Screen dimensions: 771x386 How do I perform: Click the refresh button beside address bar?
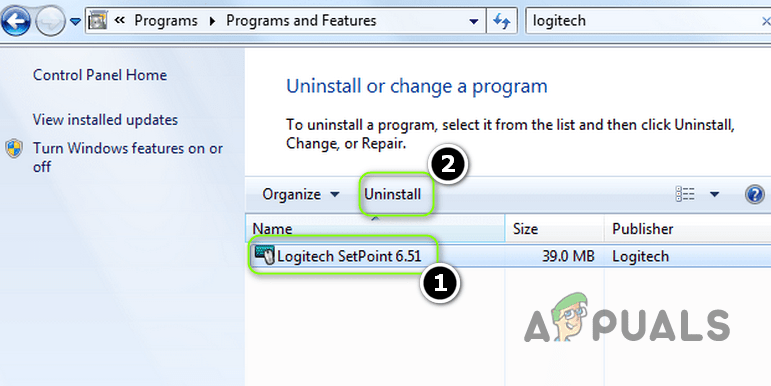click(502, 21)
